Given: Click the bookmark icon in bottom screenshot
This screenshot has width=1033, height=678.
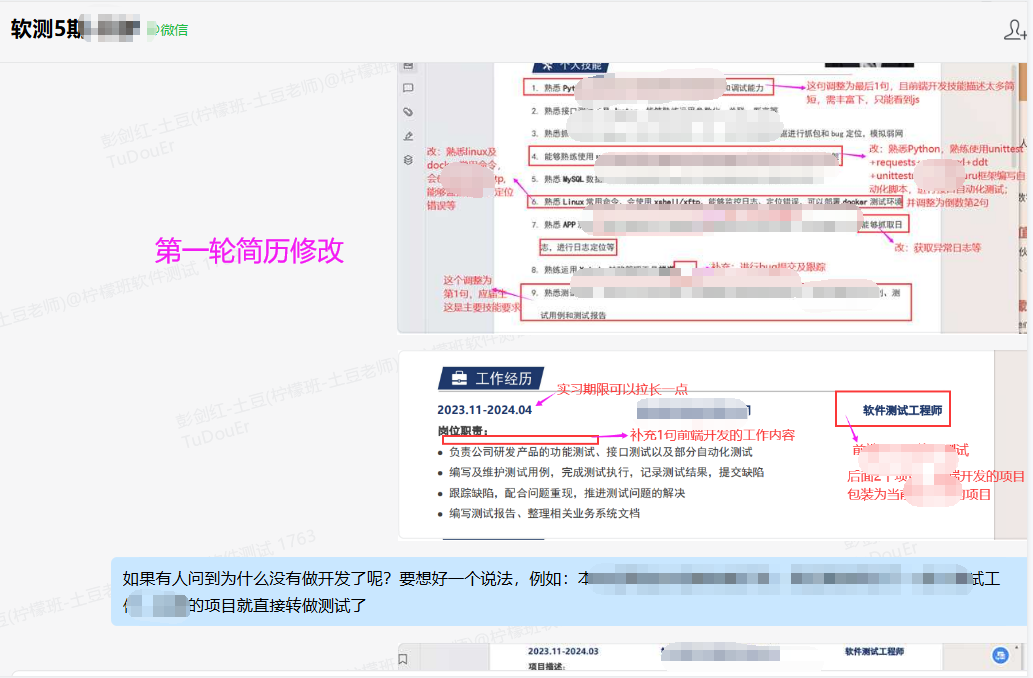Looking at the screenshot, I should pos(403,659).
